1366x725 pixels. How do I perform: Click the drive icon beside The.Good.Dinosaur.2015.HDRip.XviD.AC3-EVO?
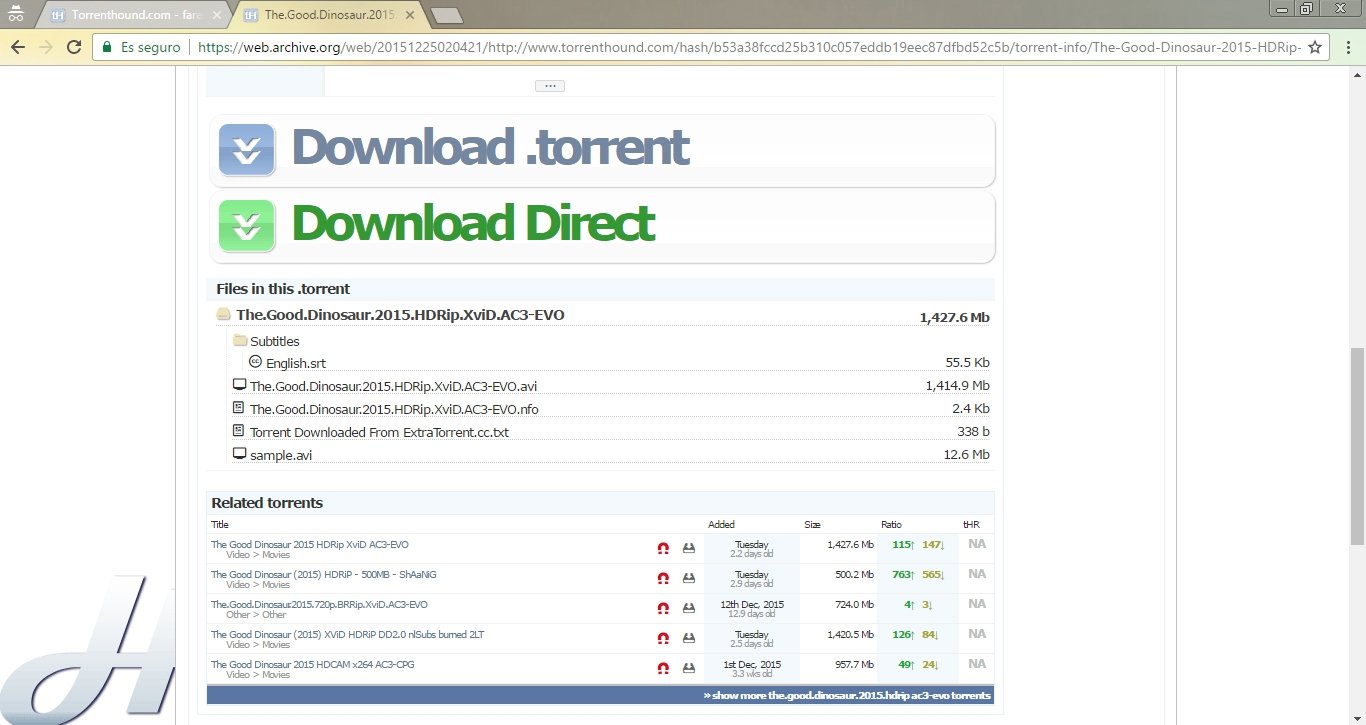[x=224, y=314]
